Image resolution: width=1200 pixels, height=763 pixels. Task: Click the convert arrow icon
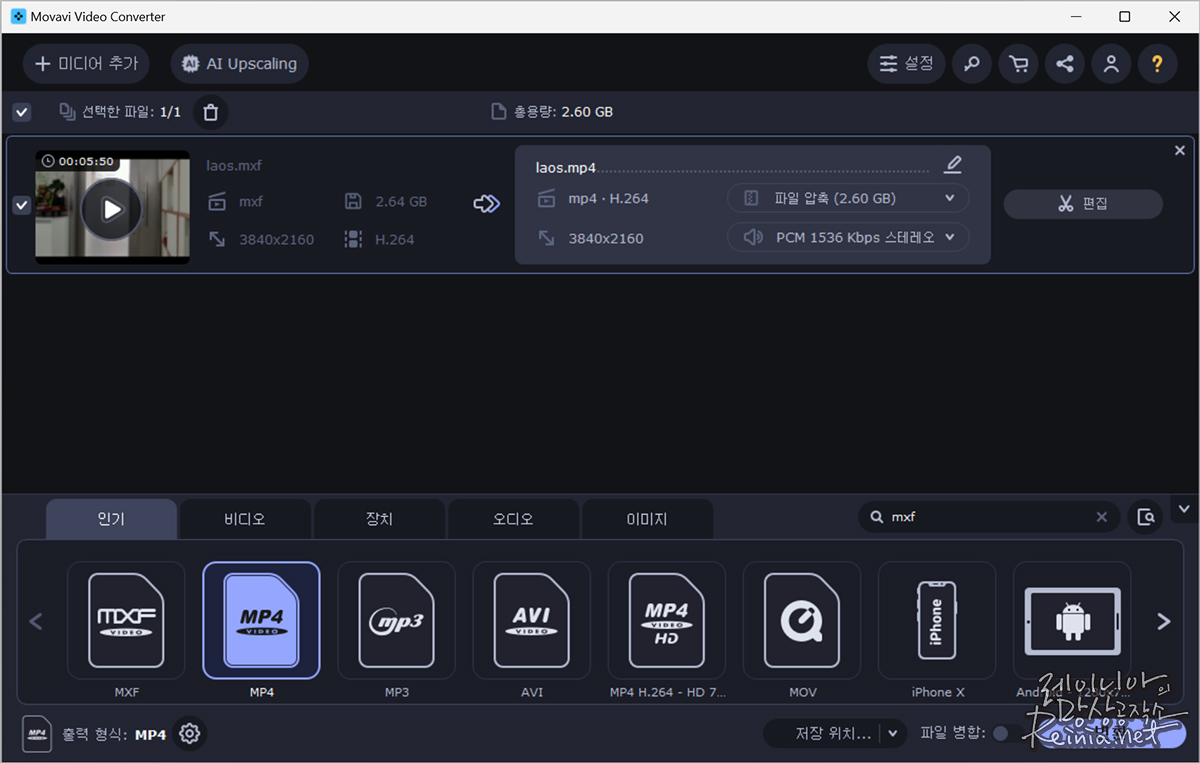click(x=487, y=204)
